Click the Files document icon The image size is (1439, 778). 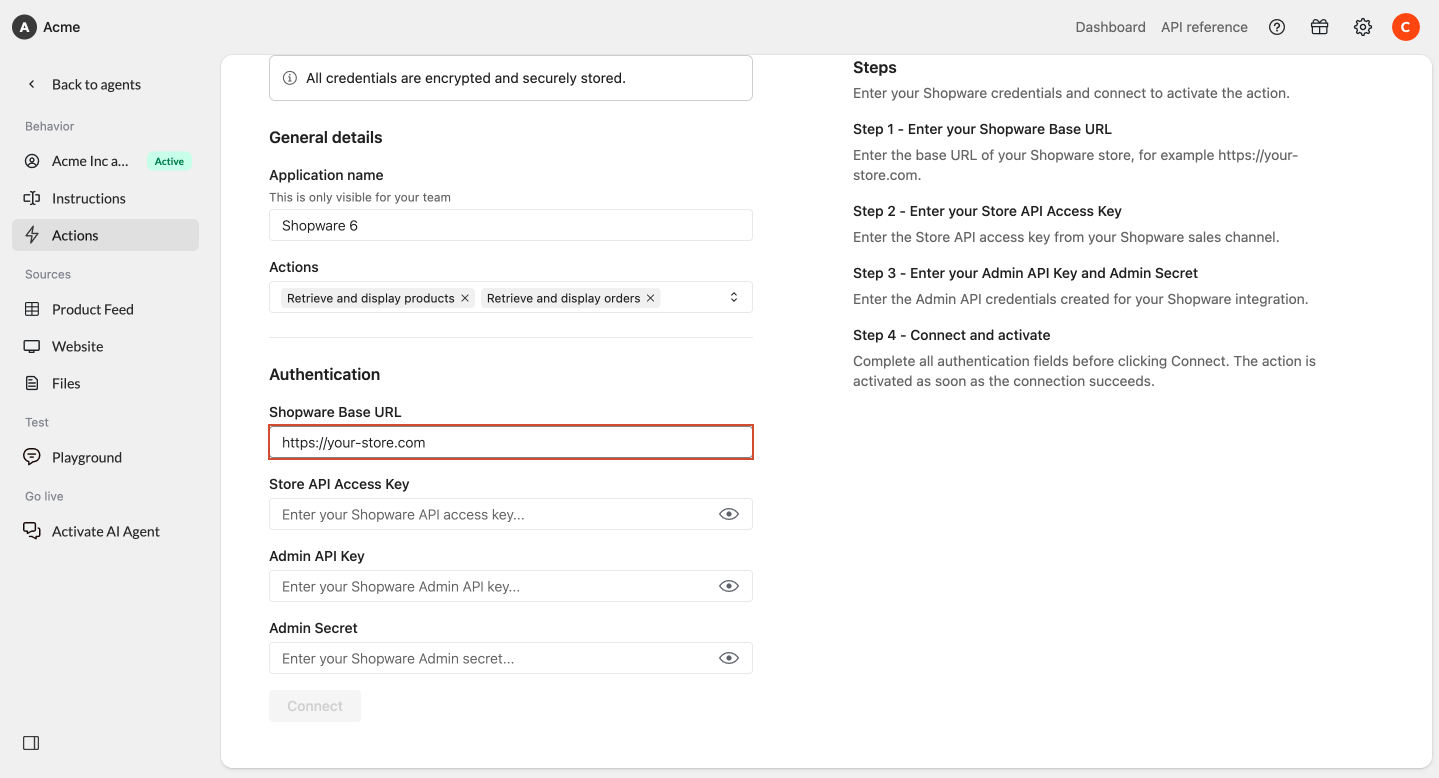tap(32, 383)
